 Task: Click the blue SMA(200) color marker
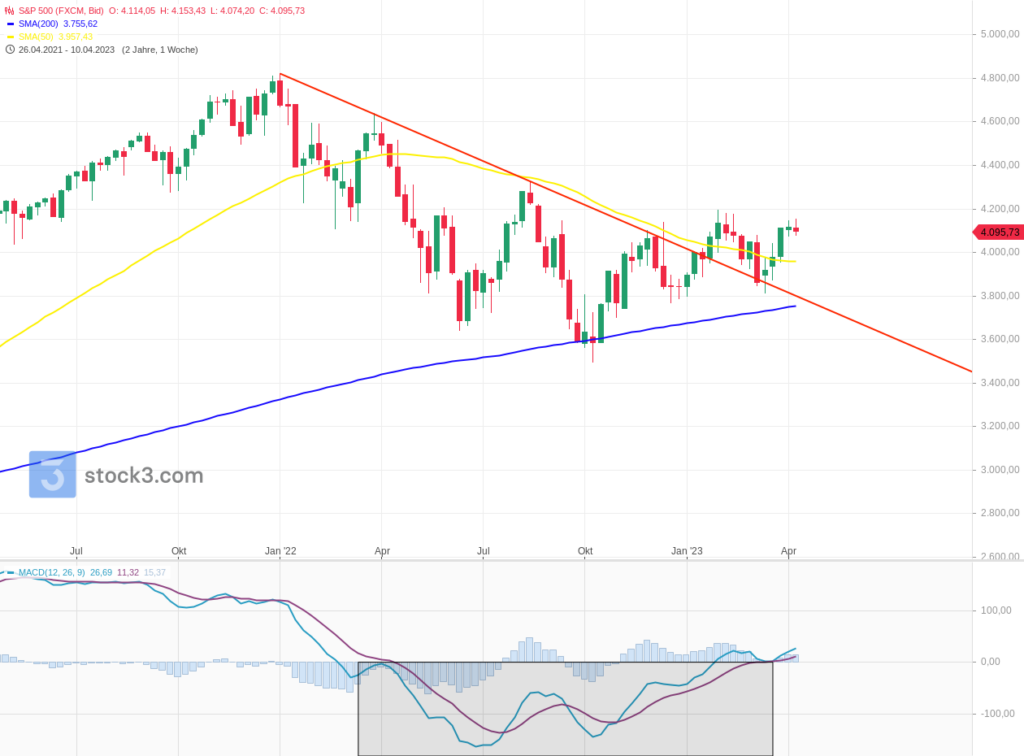click(x=10, y=24)
